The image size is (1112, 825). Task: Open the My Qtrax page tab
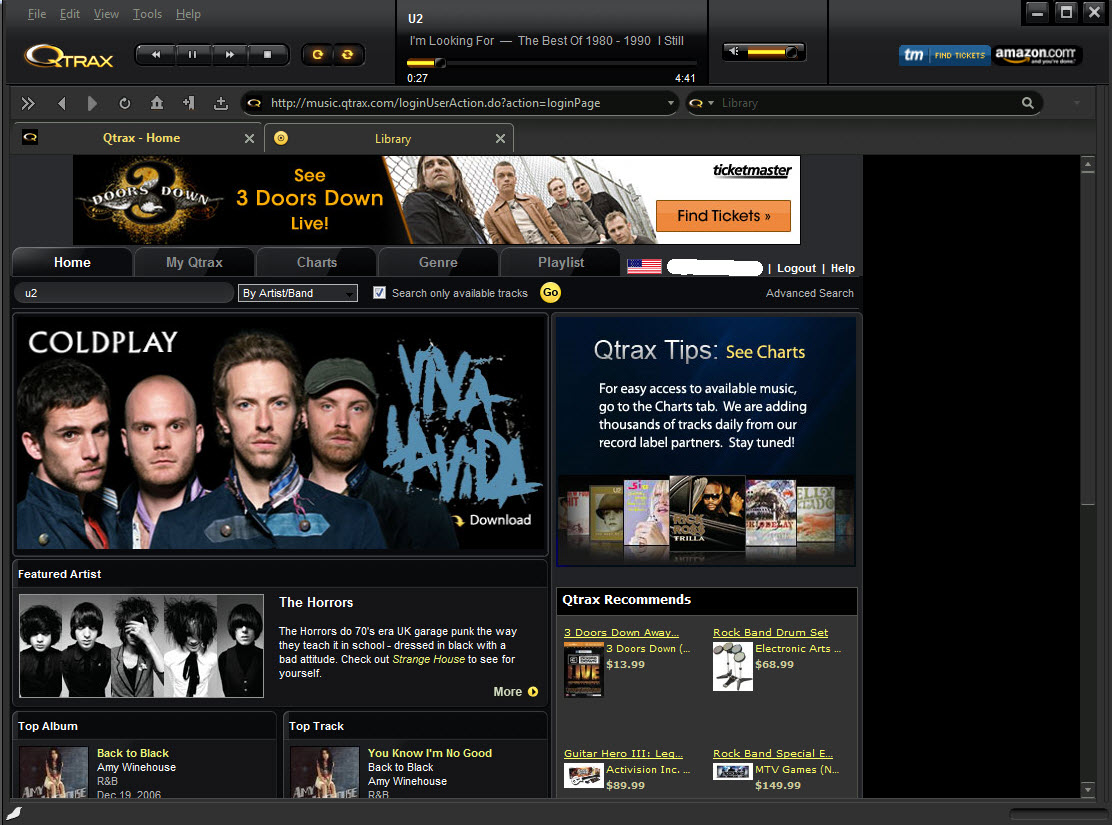[194, 262]
